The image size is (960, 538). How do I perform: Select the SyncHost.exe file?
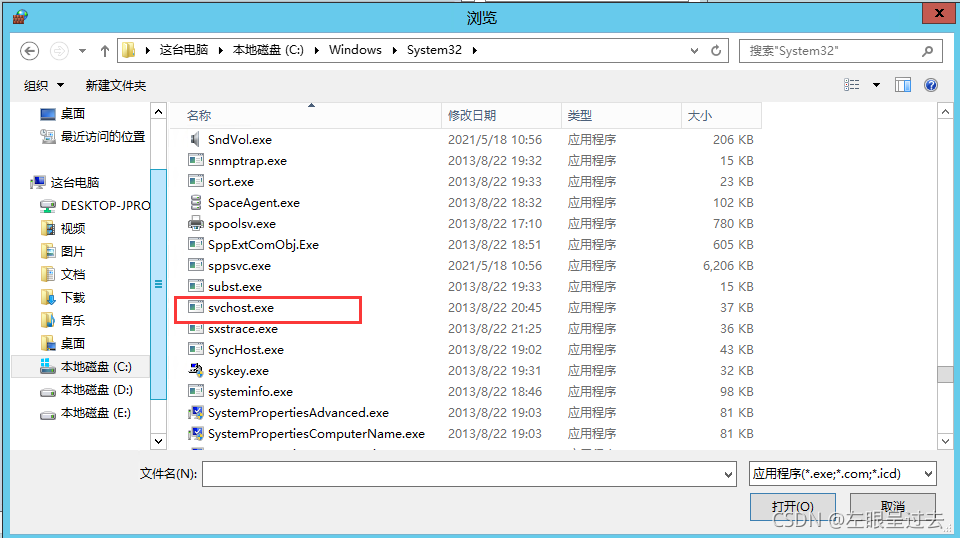(246, 349)
